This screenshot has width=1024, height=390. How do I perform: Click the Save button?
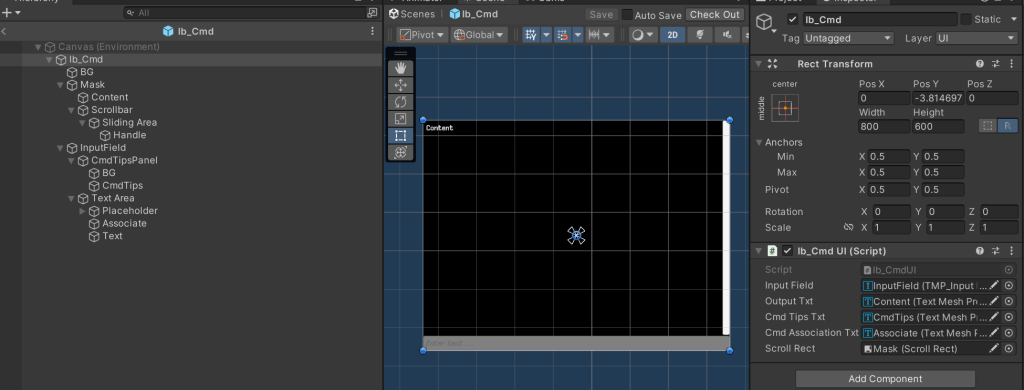(x=601, y=14)
